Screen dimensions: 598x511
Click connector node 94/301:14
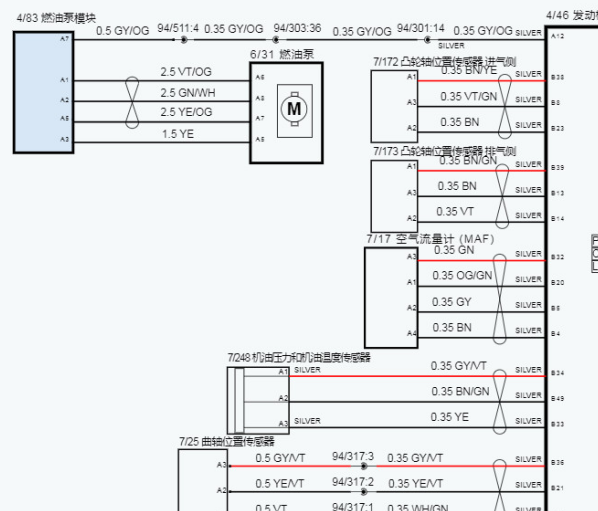[428, 40]
